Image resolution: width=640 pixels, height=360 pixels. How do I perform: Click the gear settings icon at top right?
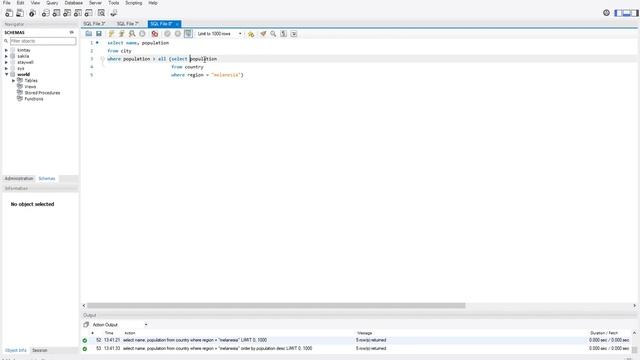click(606, 13)
